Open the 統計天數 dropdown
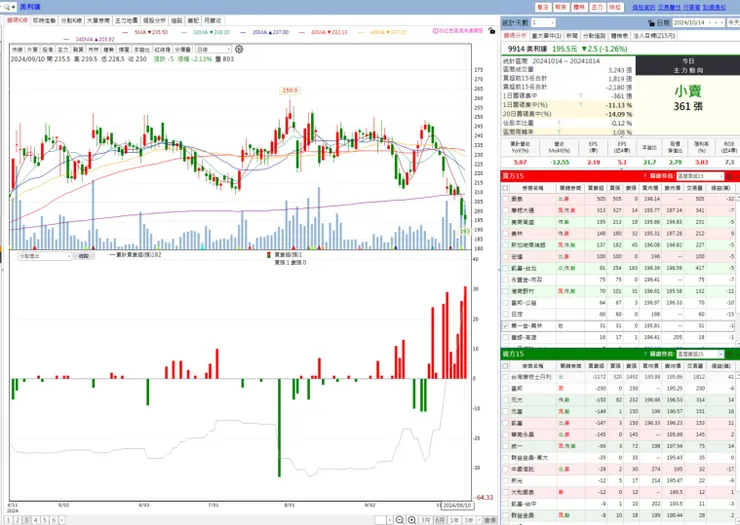Viewport: 740px width, 525px height. coord(543,23)
